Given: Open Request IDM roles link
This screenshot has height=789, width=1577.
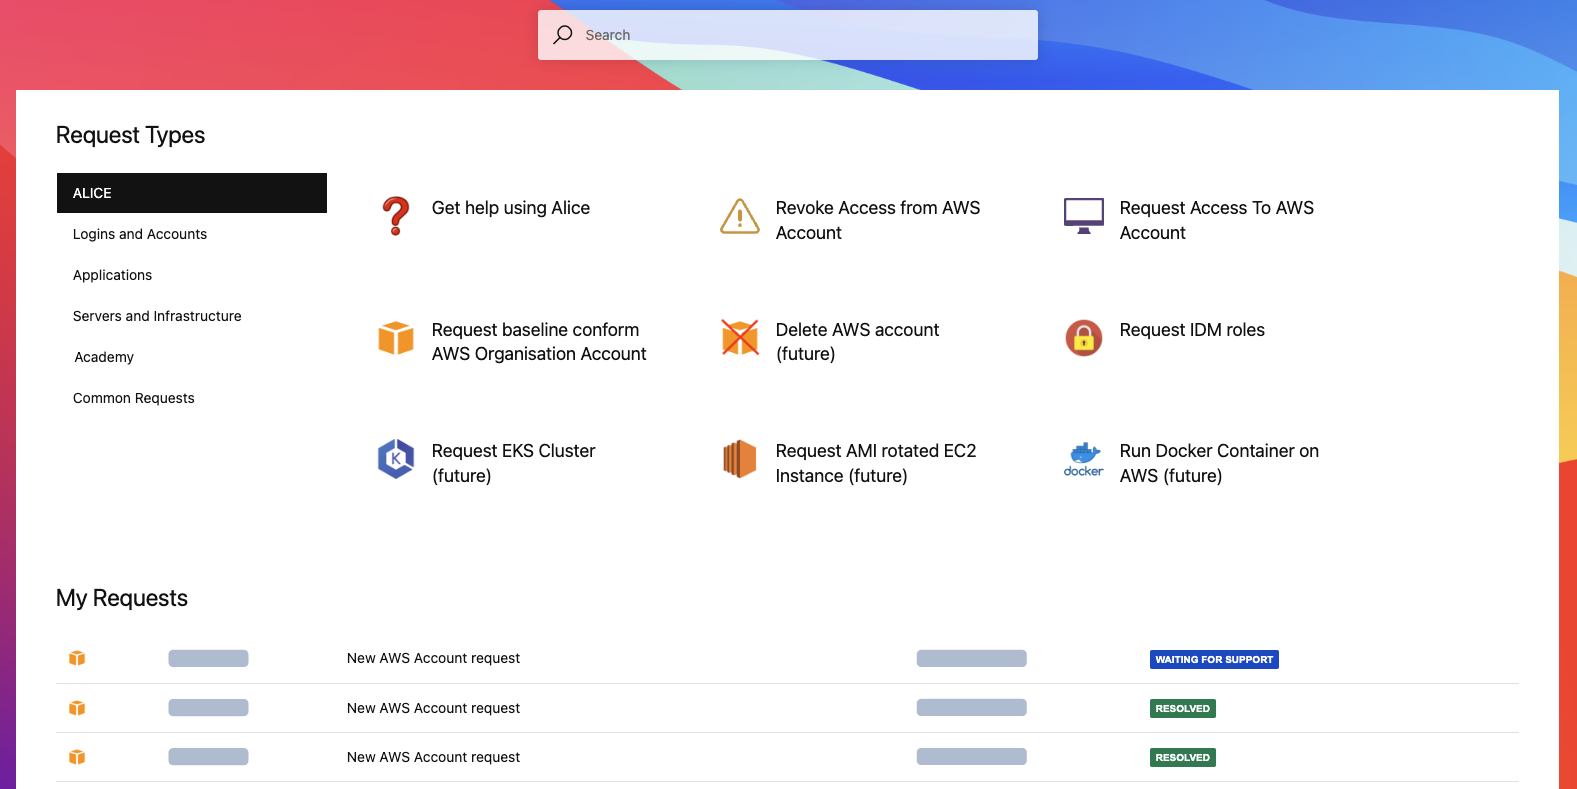Looking at the screenshot, I should [1192, 330].
